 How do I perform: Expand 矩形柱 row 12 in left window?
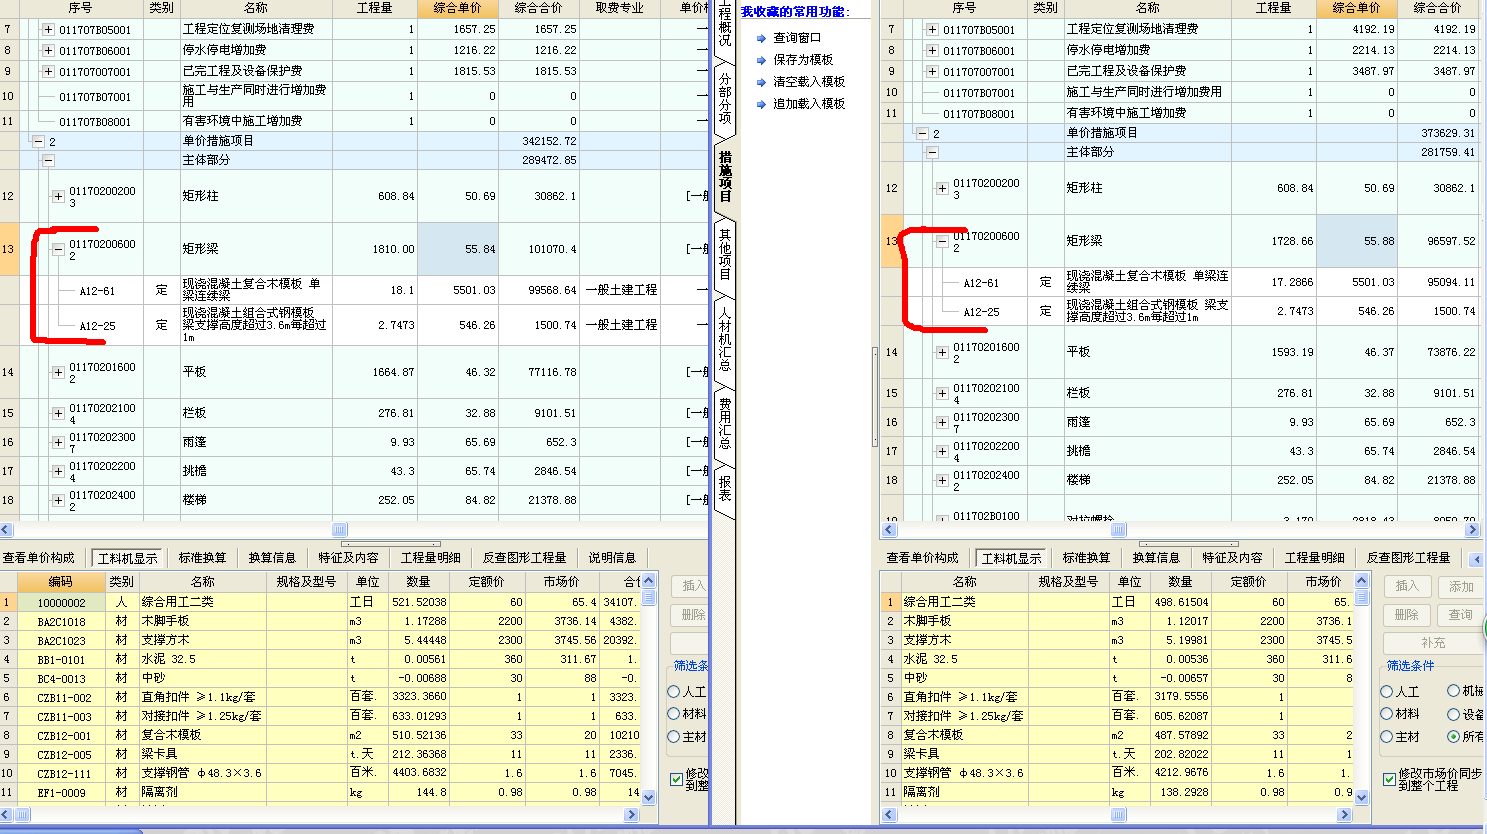[x=58, y=196]
